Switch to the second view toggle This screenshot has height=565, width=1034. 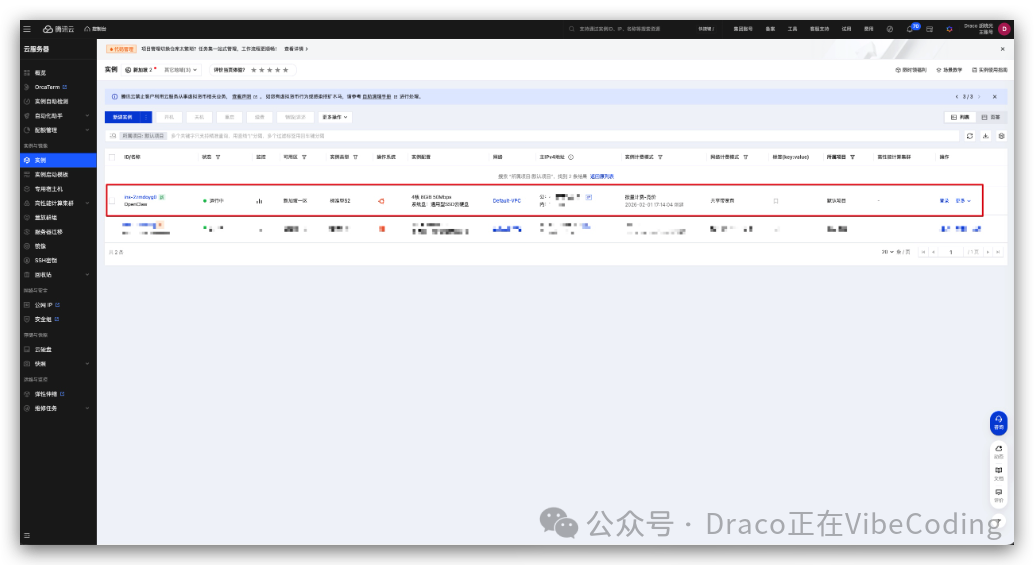coord(991,117)
